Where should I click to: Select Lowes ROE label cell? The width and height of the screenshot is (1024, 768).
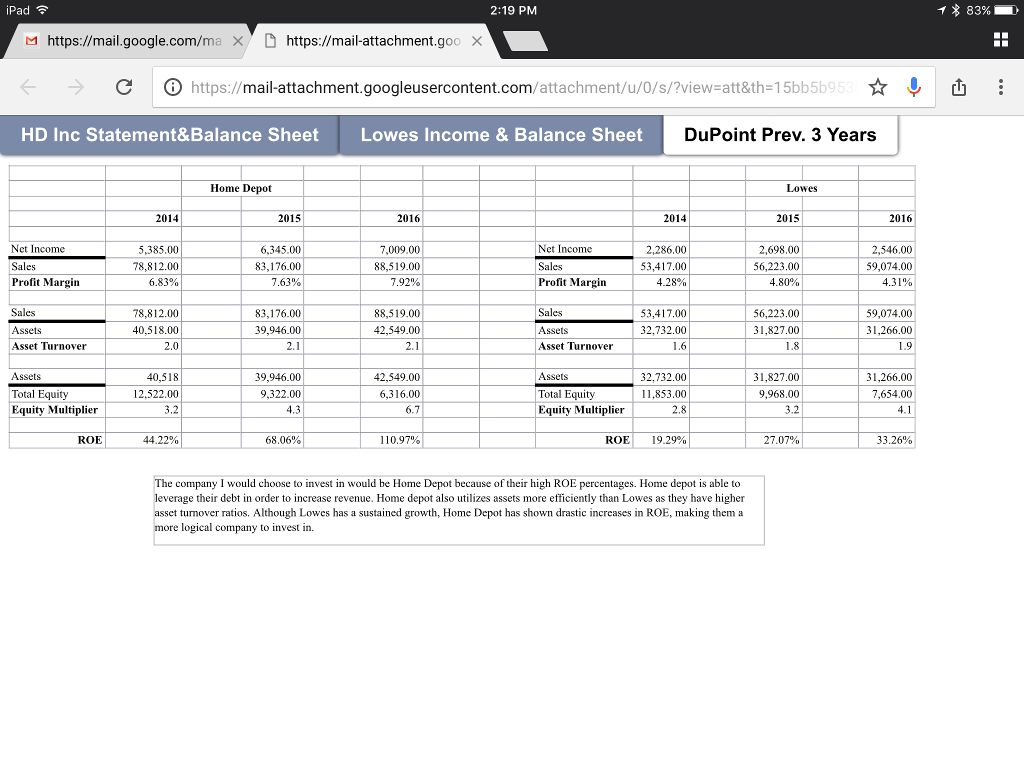584,440
